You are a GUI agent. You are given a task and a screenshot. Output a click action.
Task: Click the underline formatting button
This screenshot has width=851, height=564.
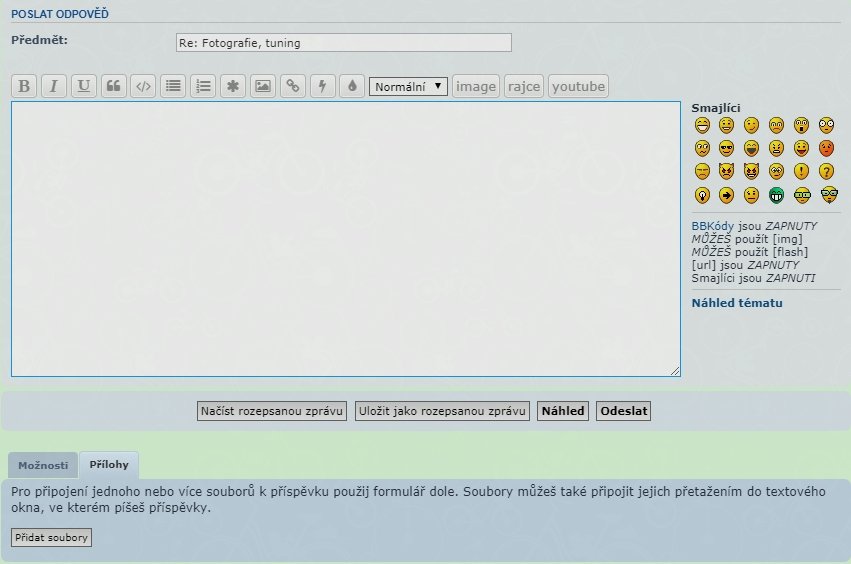click(84, 86)
